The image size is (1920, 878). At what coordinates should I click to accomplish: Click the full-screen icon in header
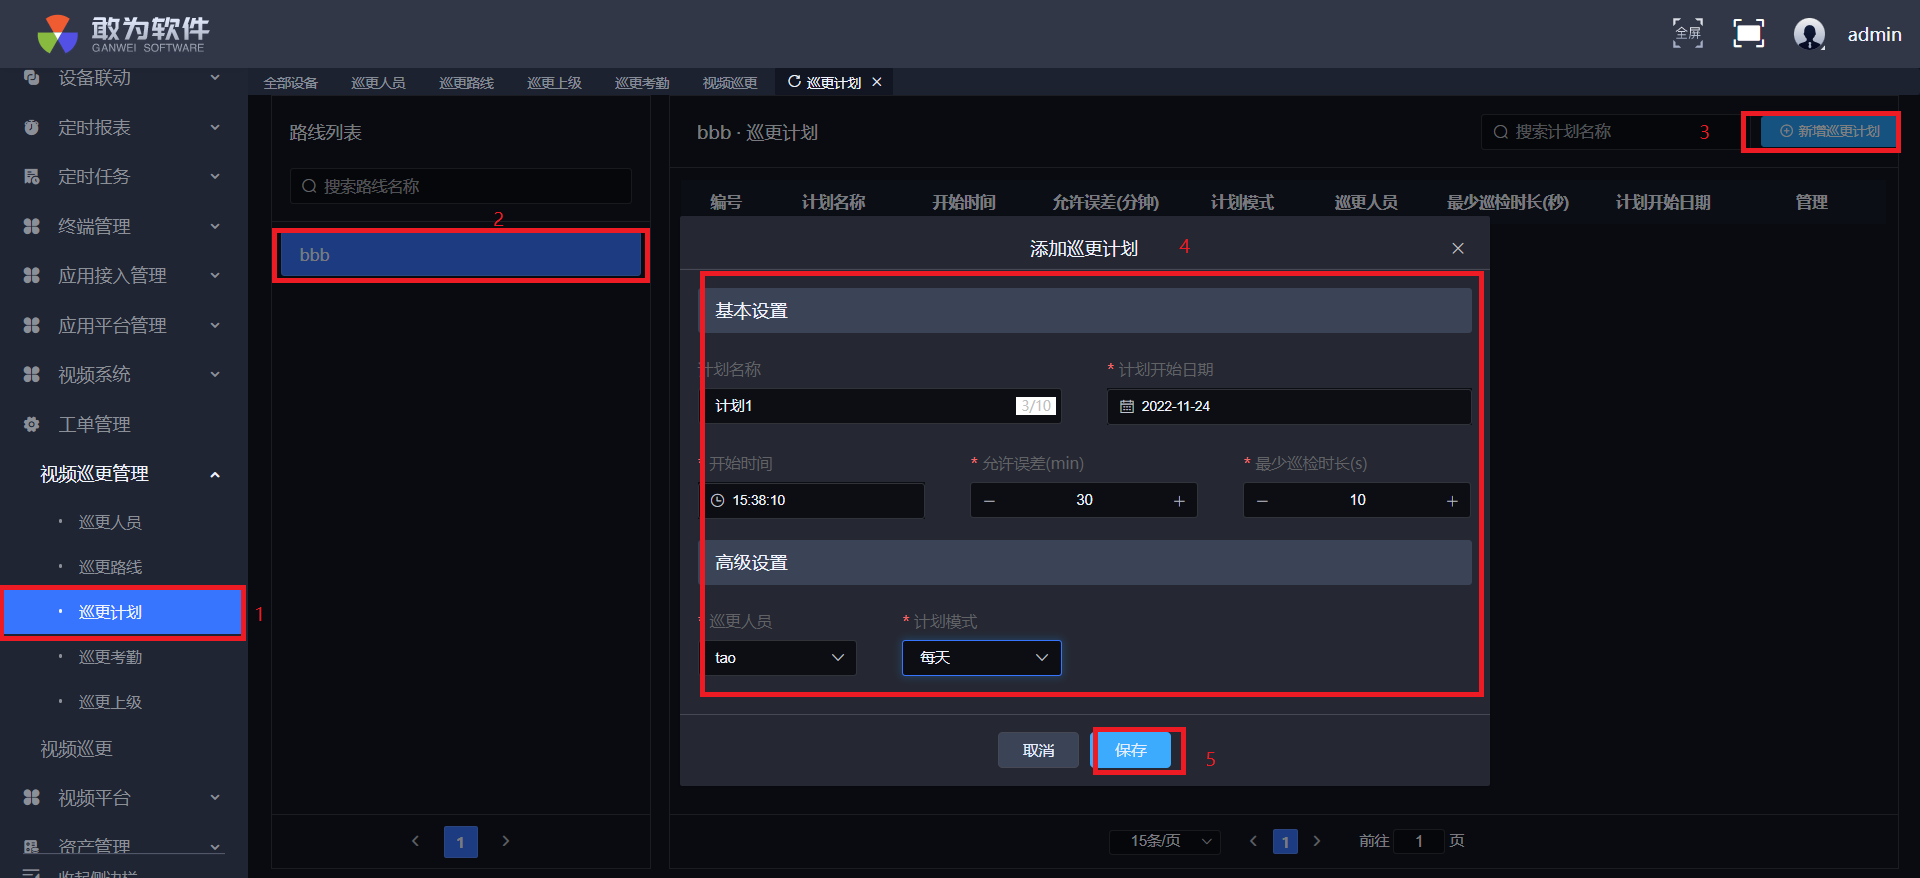click(x=1688, y=34)
